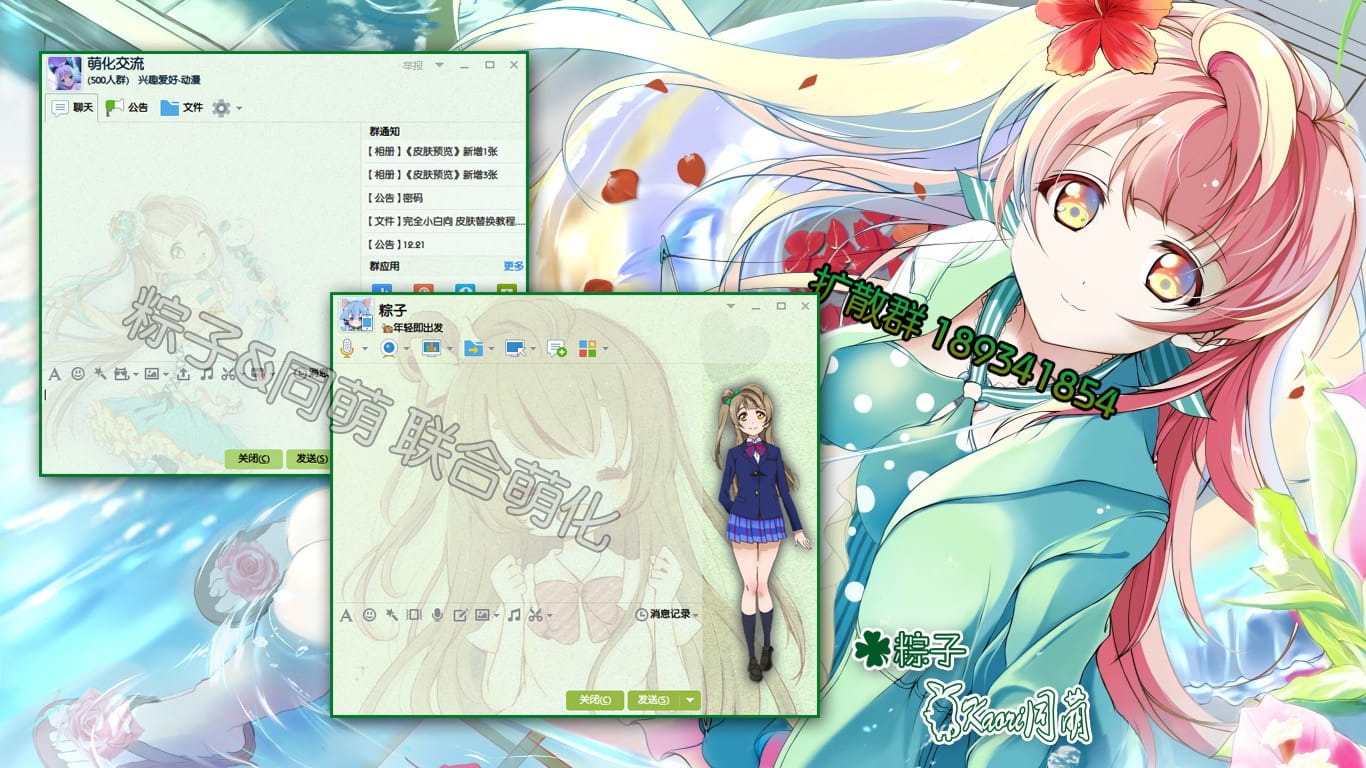Screen dimensions: 1366x768
Task: Click 粽子 contact avatar
Action: coord(356,314)
